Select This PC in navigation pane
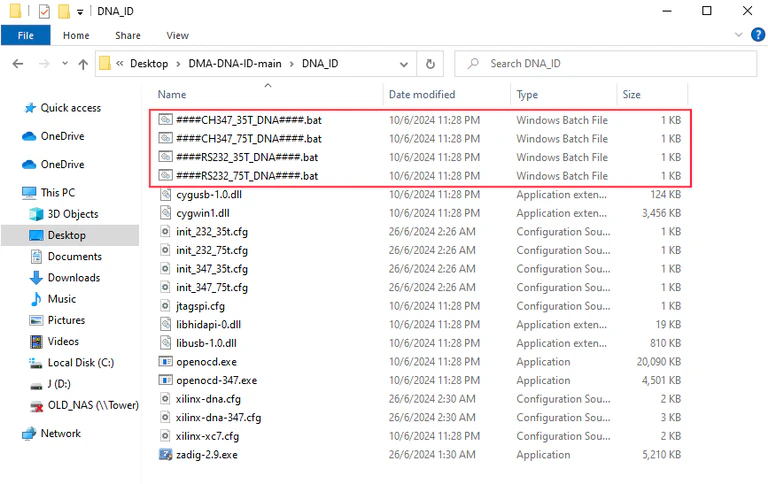Image resolution: width=768 pixels, height=484 pixels. (x=58, y=193)
